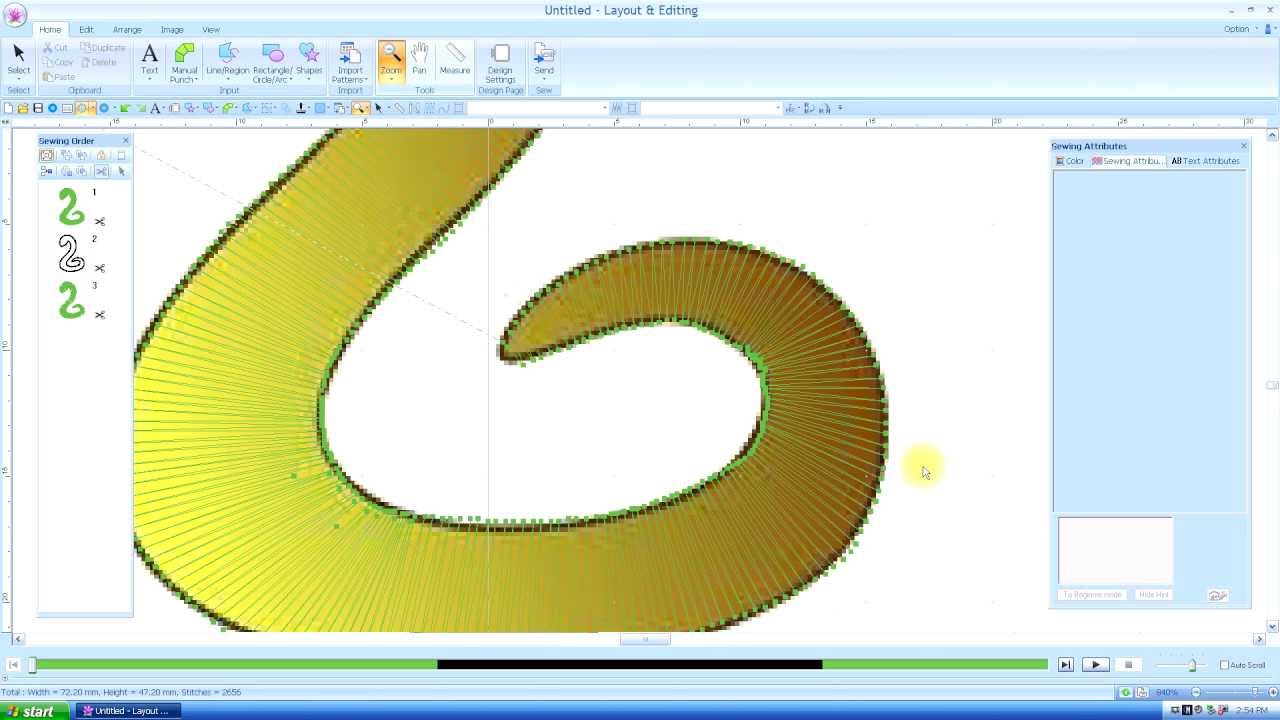The image size is (1280, 720).
Task: Click Untitled - Layout taskbar button
Action: click(x=127, y=711)
